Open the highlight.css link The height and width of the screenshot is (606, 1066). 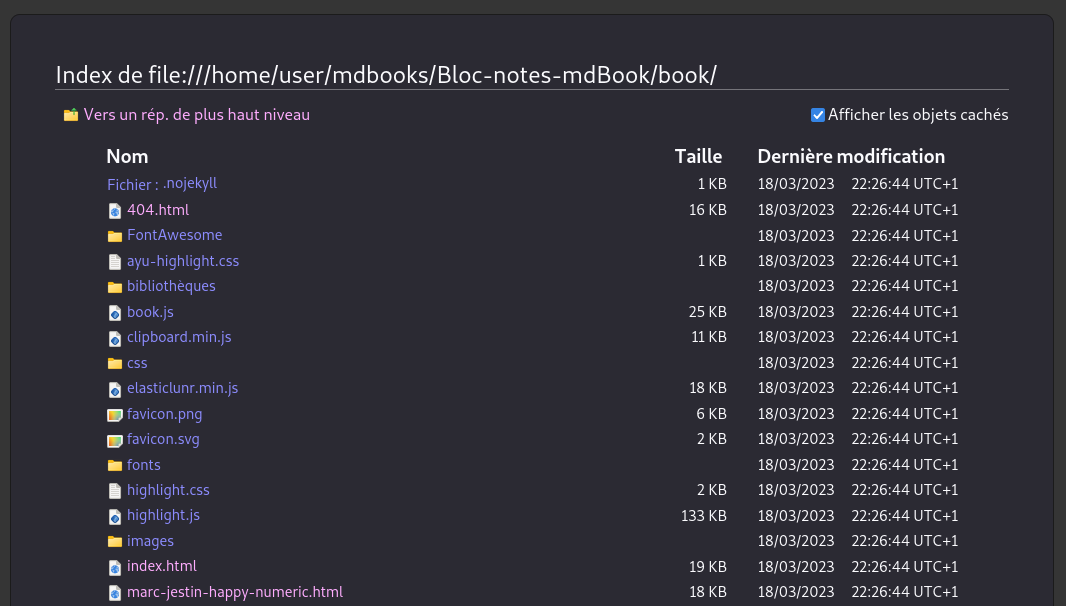click(168, 490)
